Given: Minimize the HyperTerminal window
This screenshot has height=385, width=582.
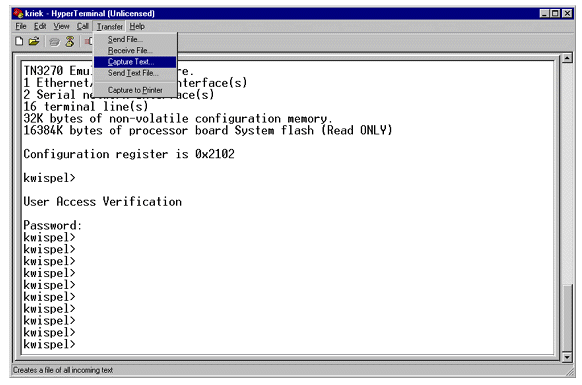Looking at the screenshot, I should coord(545,14).
